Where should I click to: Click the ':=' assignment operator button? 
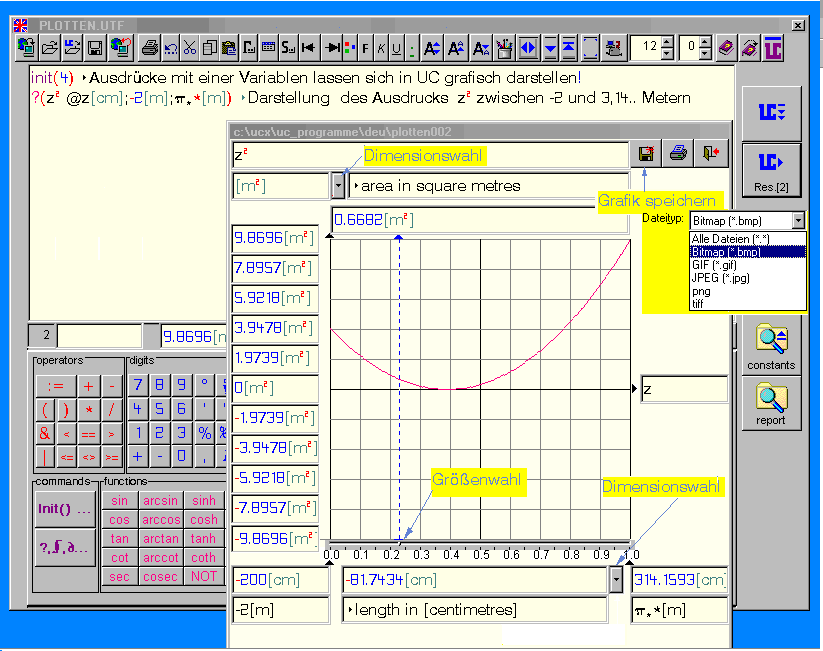[x=56, y=387]
